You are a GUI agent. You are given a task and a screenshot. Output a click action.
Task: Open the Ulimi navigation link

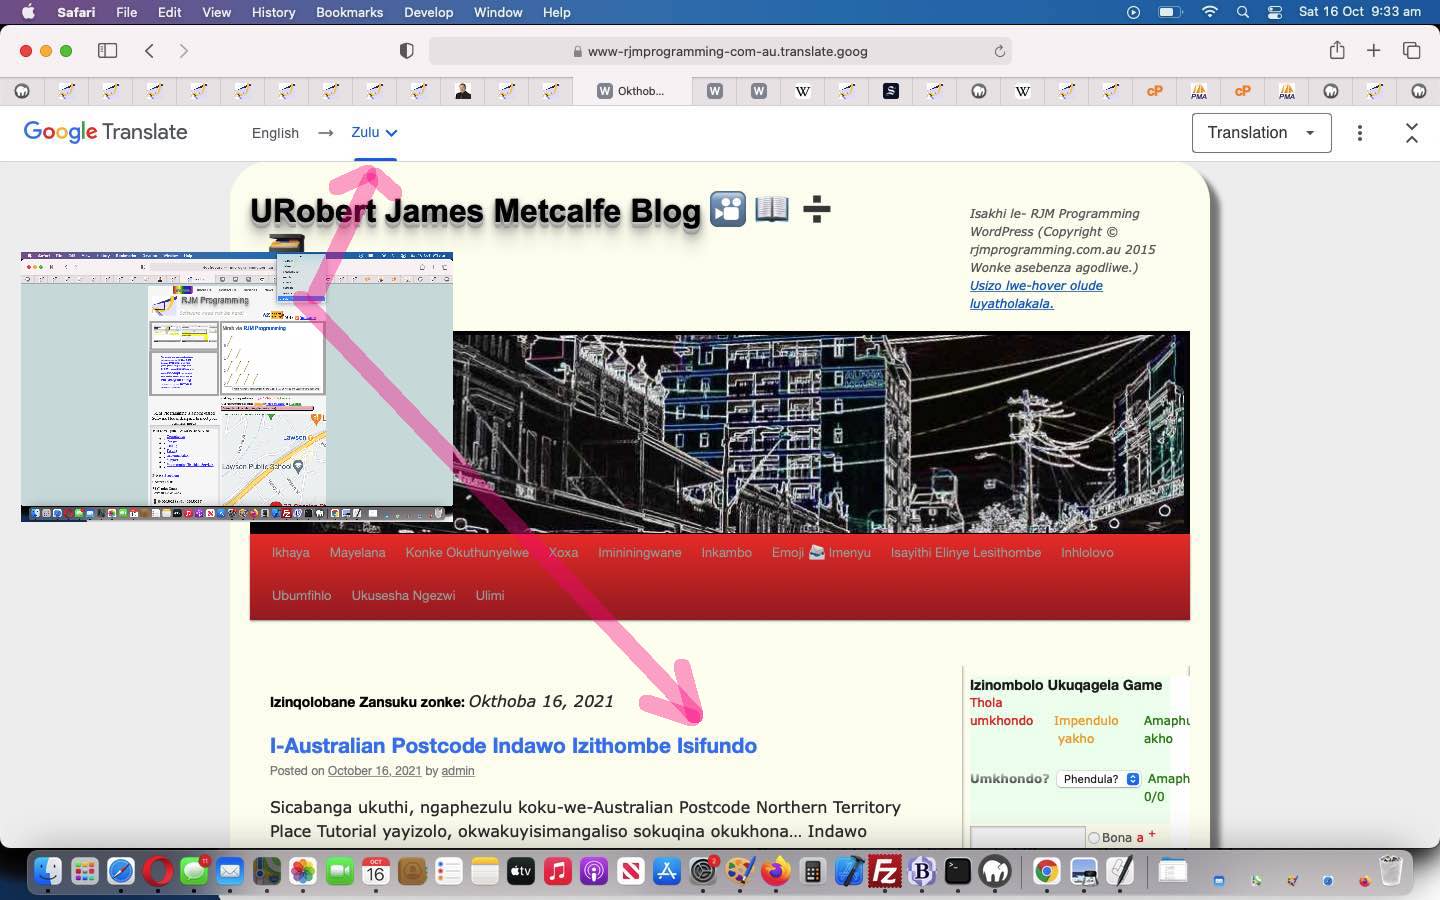[490, 595]
